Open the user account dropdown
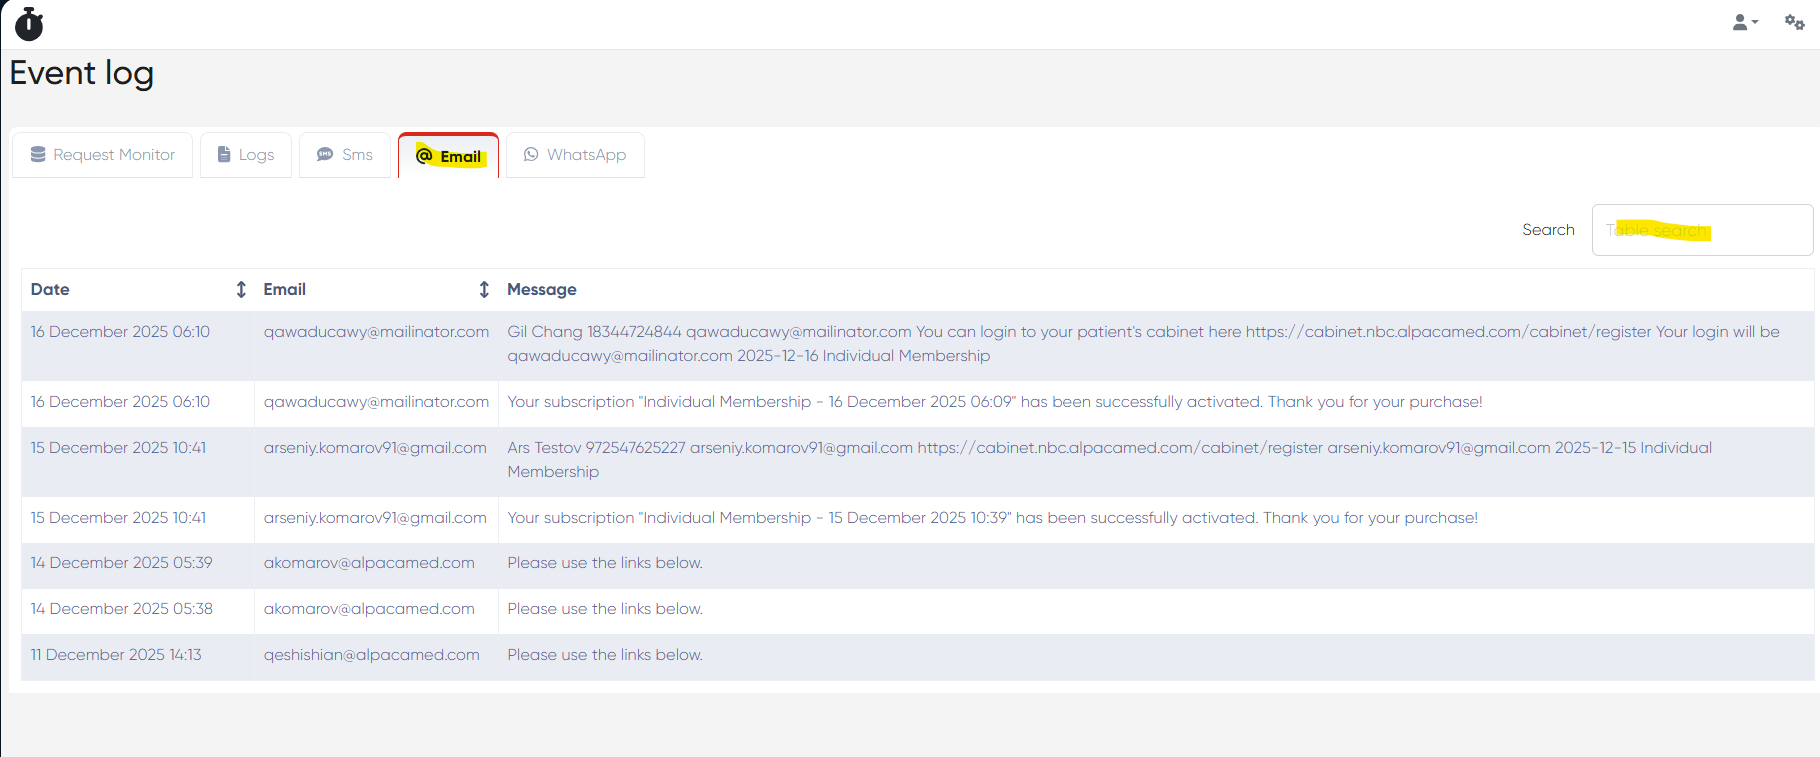 (1744, 22)
